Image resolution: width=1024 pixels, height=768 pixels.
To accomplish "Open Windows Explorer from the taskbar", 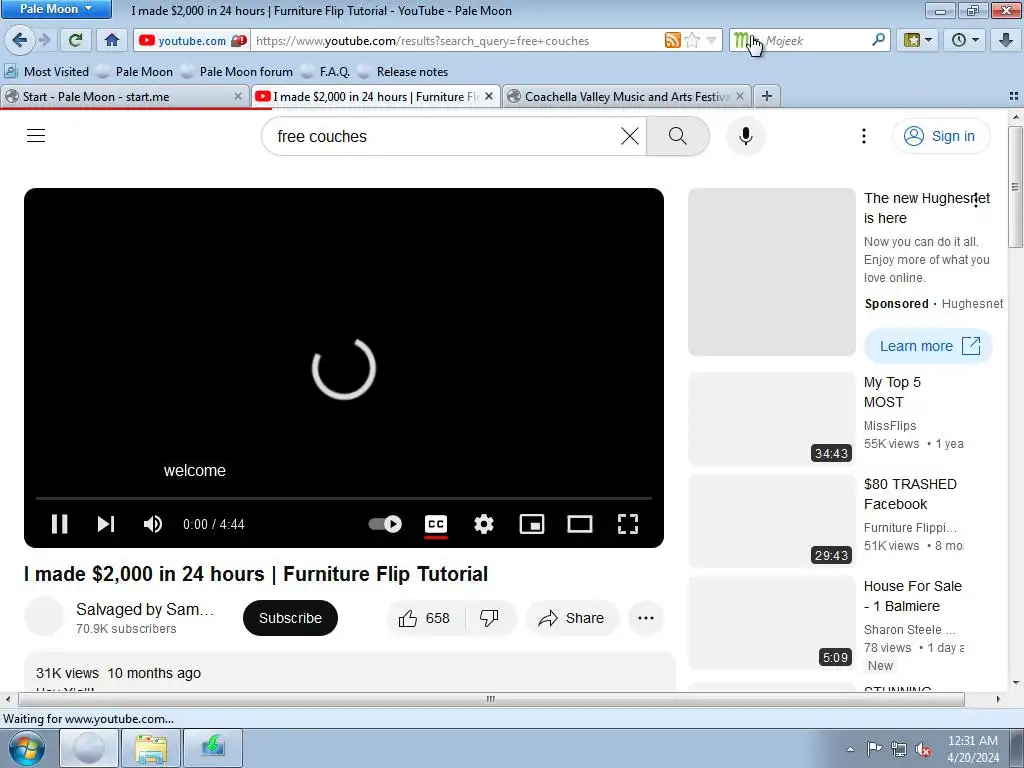I will pyautogui.click(x=151, y=748).
